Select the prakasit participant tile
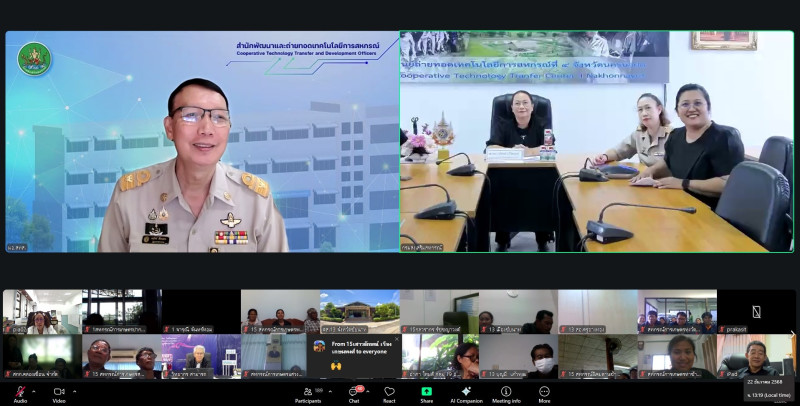The height and width of the screenshot is (406, 800). pos(756,311)
